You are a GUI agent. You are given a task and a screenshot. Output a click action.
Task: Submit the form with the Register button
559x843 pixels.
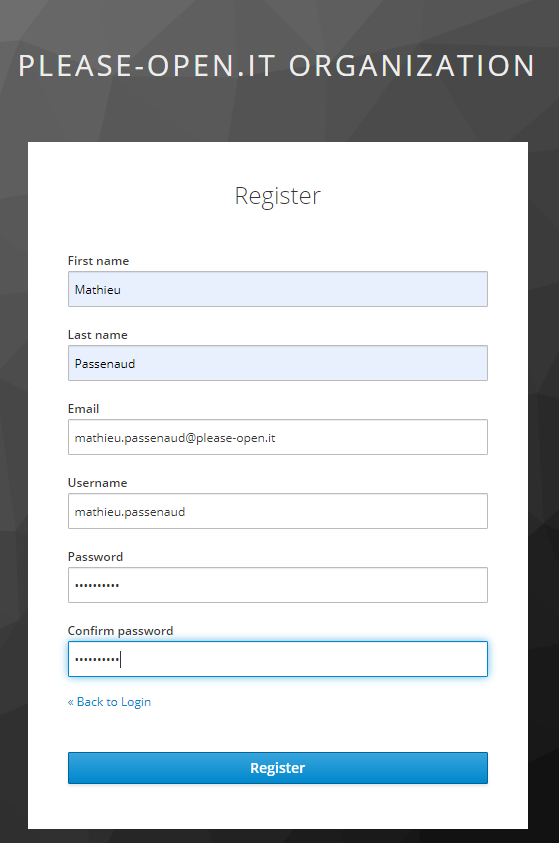pyautogui.click(x=277, y=768)
